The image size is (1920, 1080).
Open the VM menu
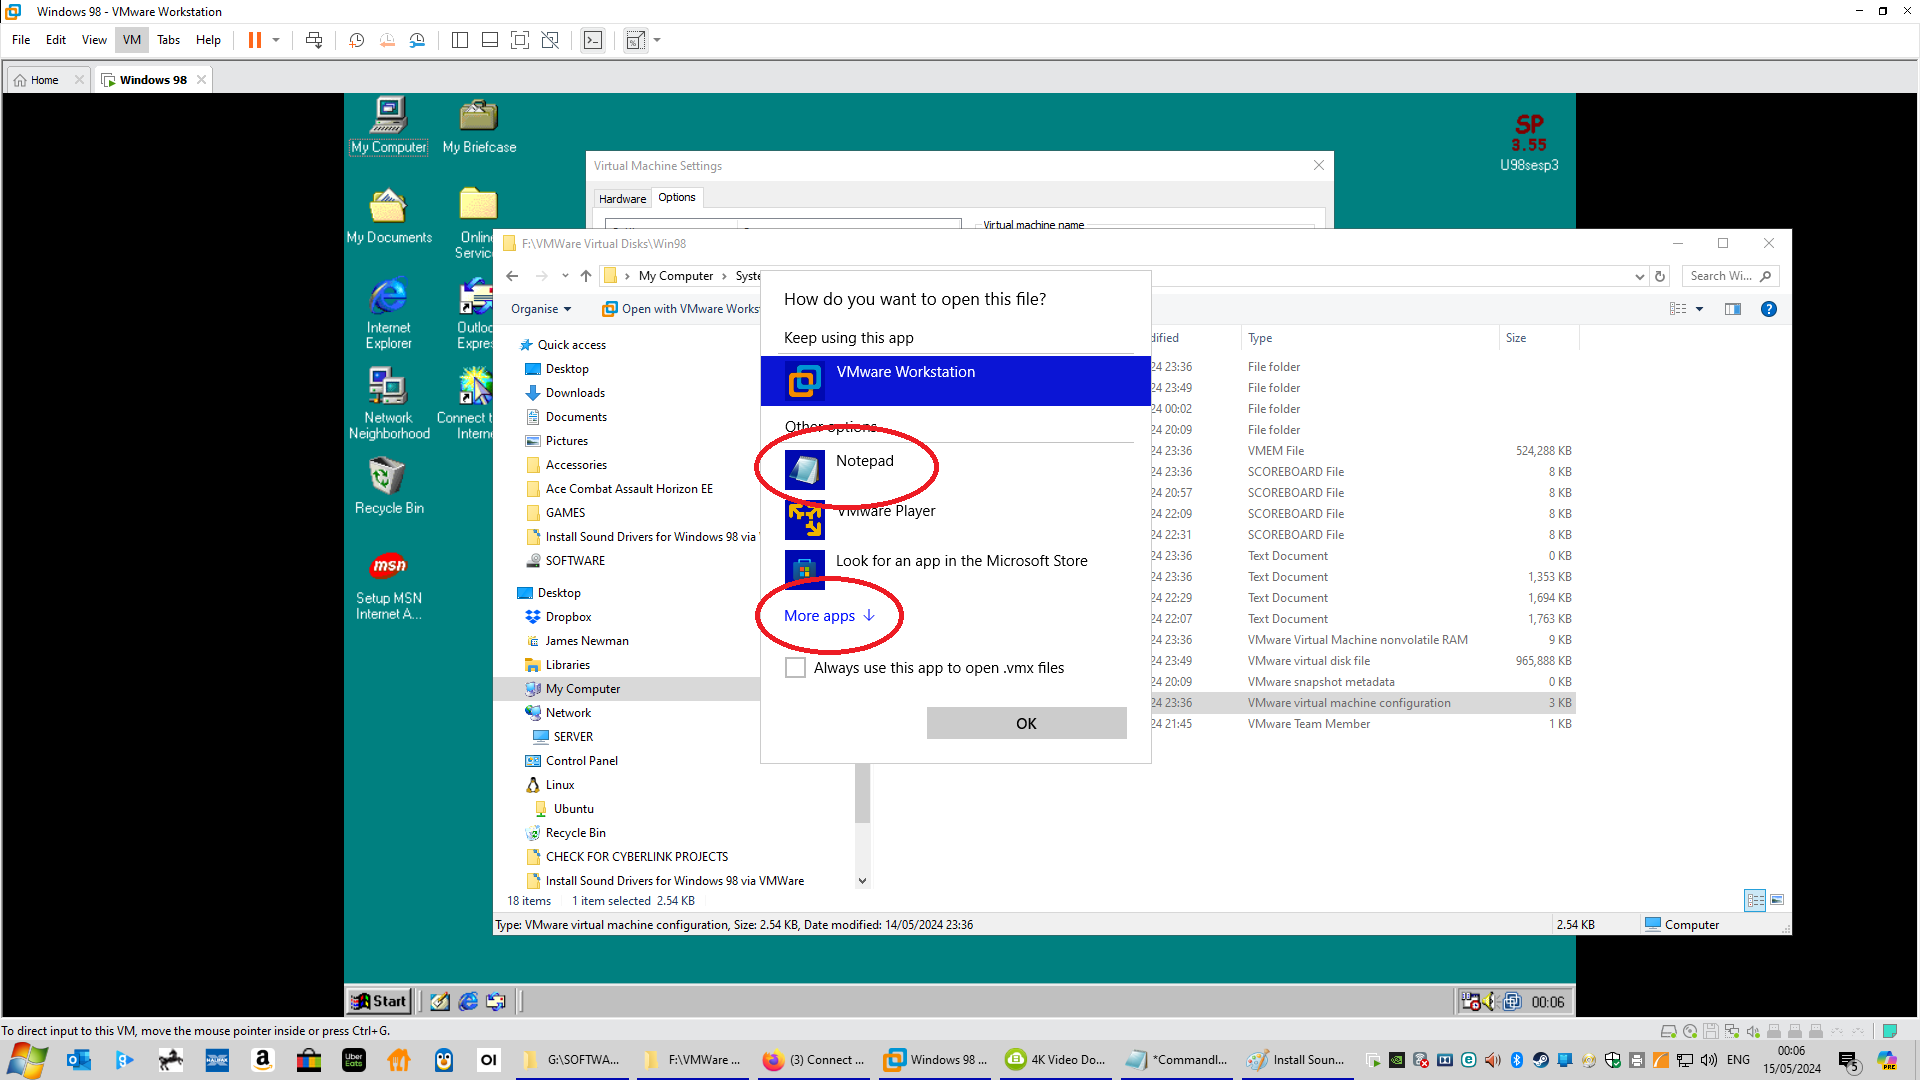tap(132, 40)
